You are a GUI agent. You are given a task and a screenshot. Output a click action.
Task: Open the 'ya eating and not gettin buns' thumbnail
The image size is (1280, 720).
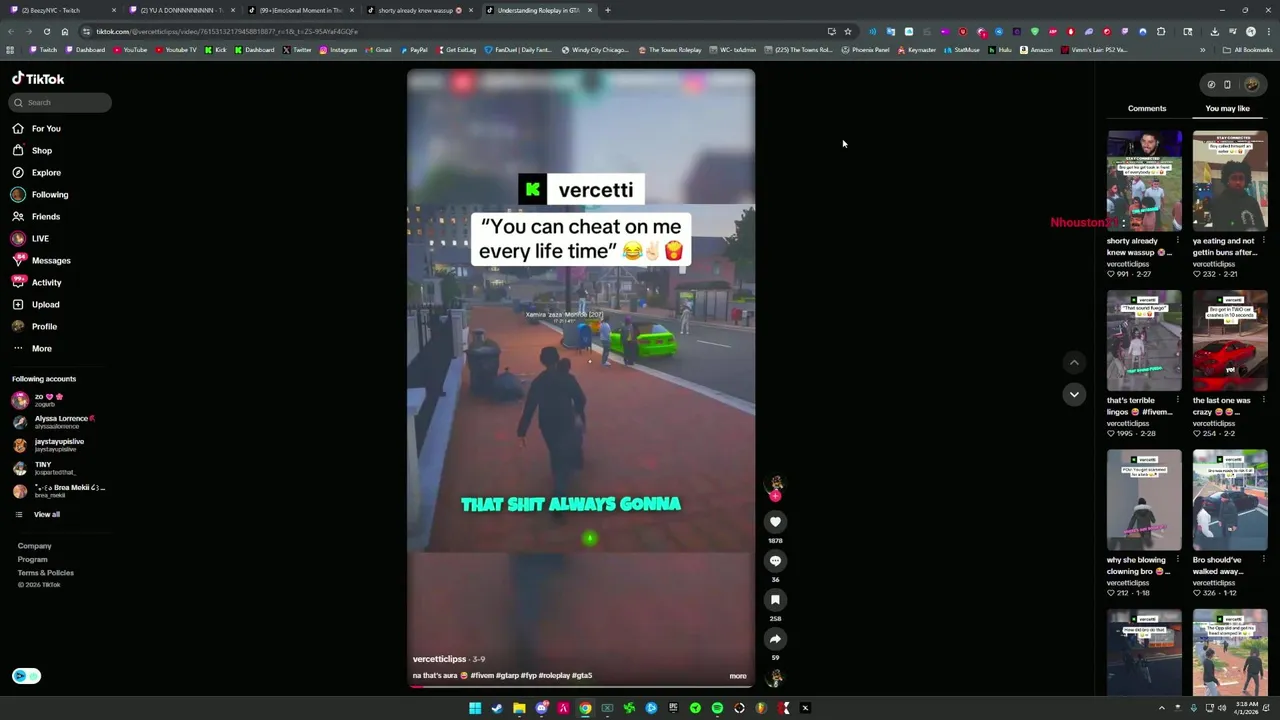(1230, 181)
